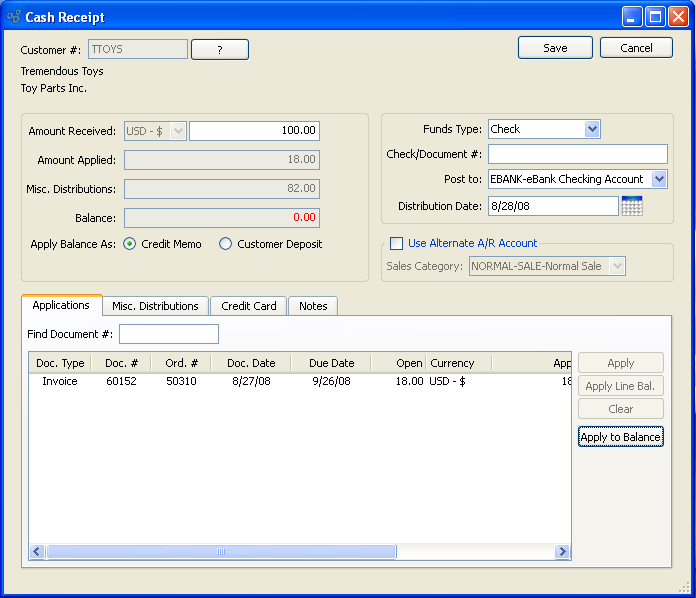
Task: Select the Credit Memo radio button
Action: pos(130,244)
